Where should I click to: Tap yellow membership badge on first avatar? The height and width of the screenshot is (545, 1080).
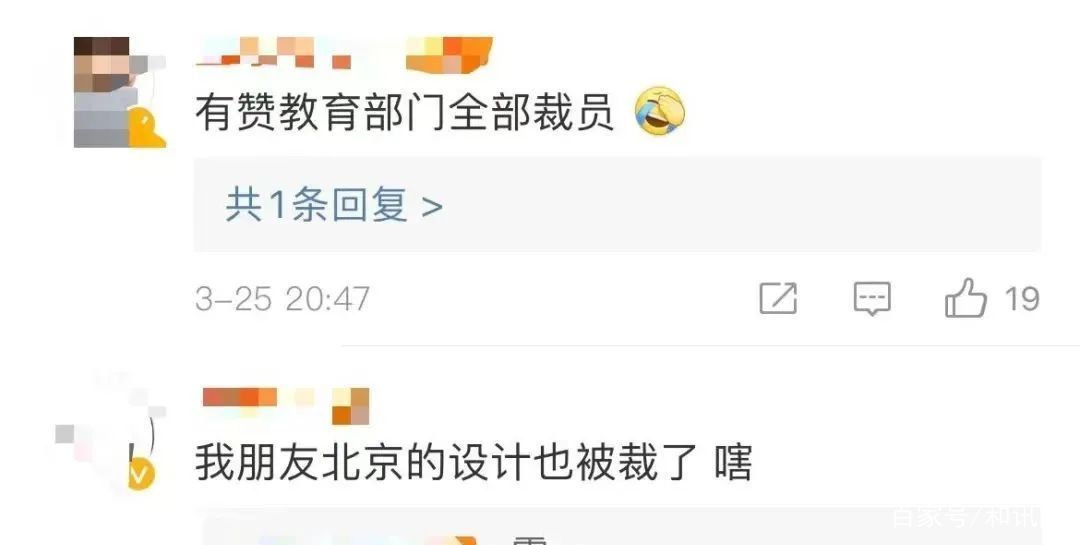click(146, 128)
